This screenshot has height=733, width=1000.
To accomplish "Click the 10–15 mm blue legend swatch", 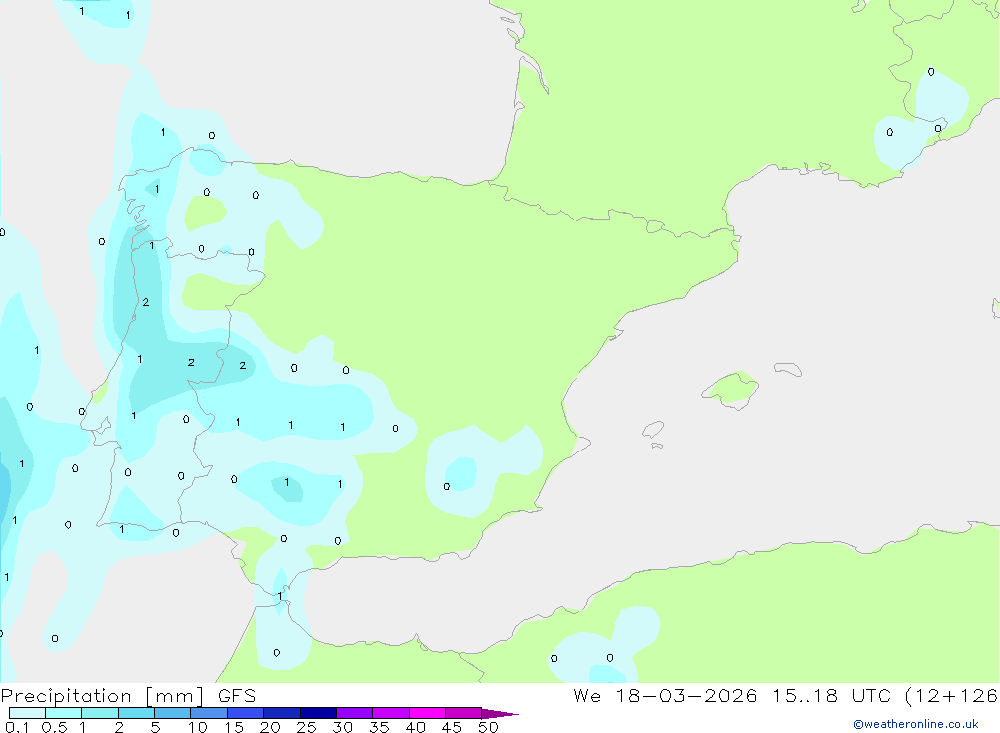I will [209, 713].
